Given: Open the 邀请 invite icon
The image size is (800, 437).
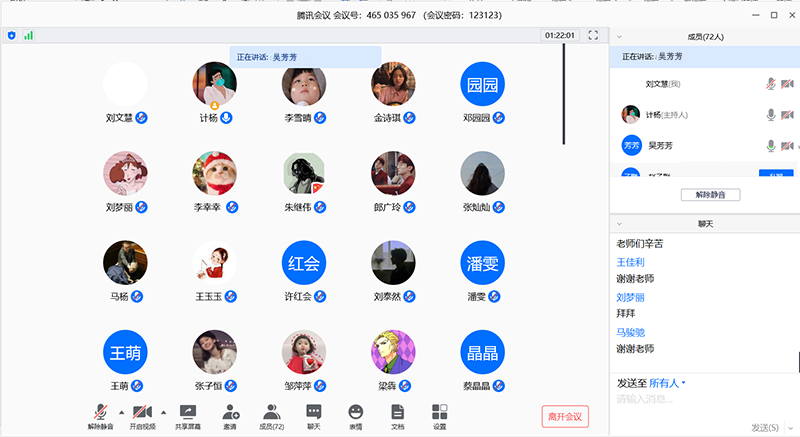Looking at the screenshot, I should pos(230,412).
